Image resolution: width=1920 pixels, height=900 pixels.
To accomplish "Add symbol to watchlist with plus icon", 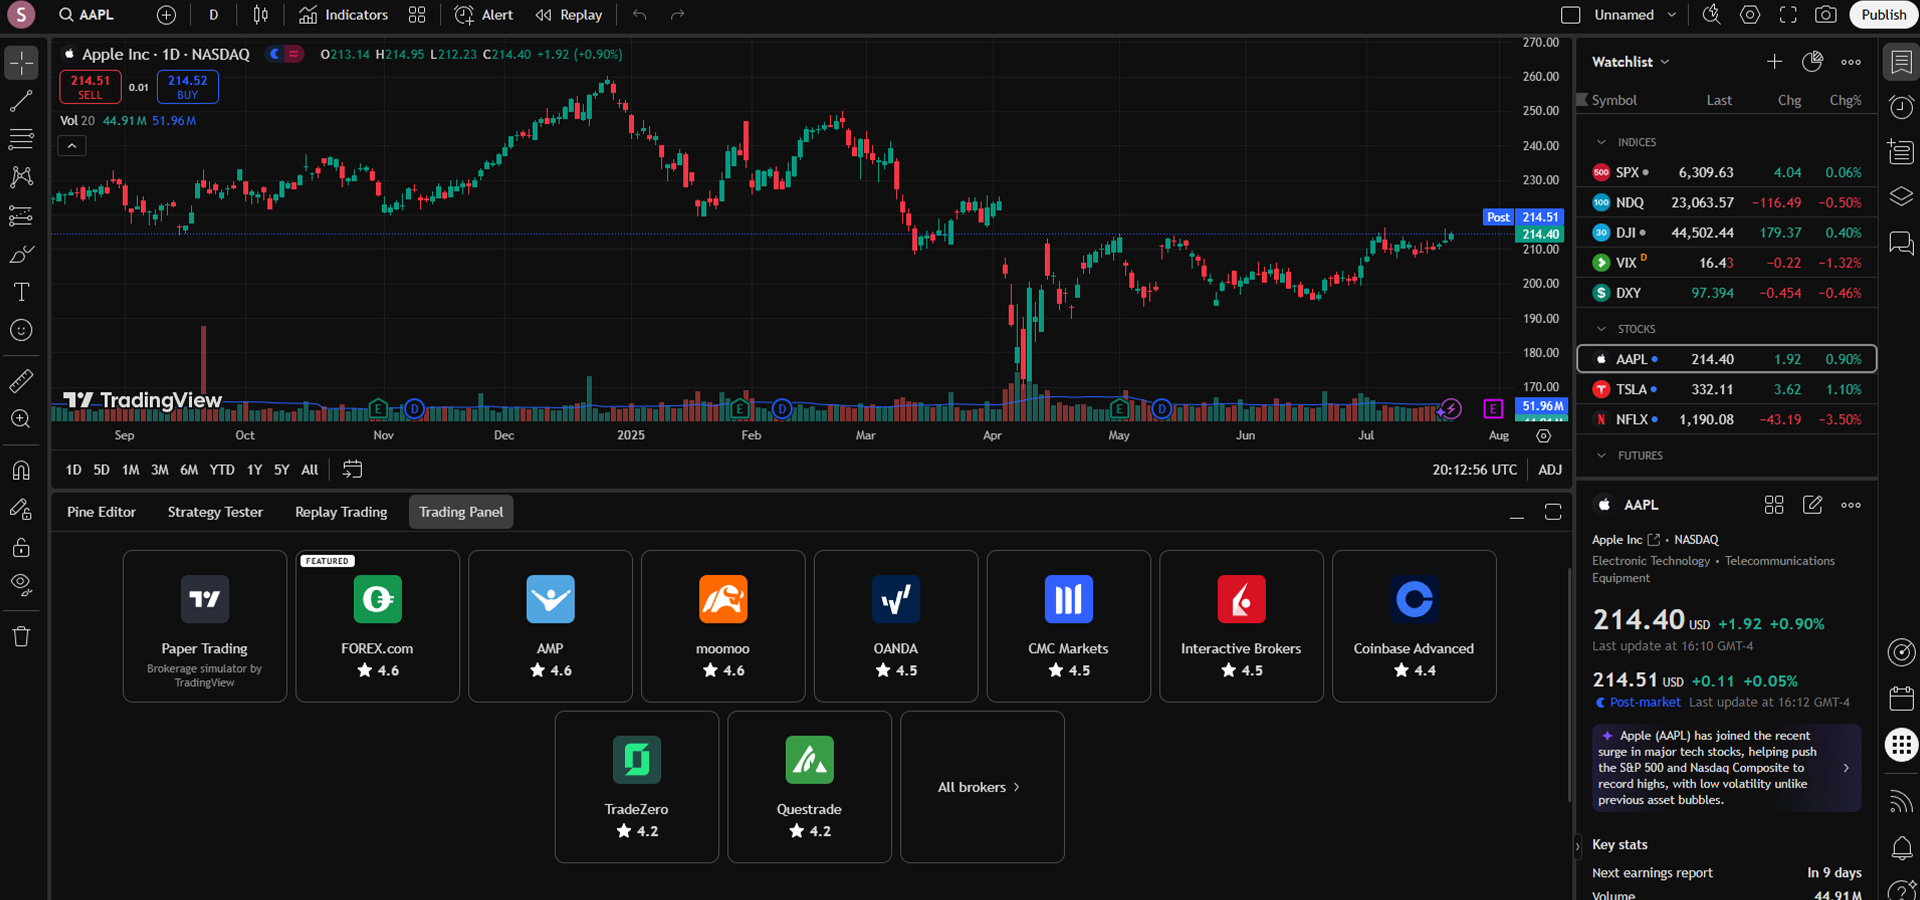I will (1774, 62).
